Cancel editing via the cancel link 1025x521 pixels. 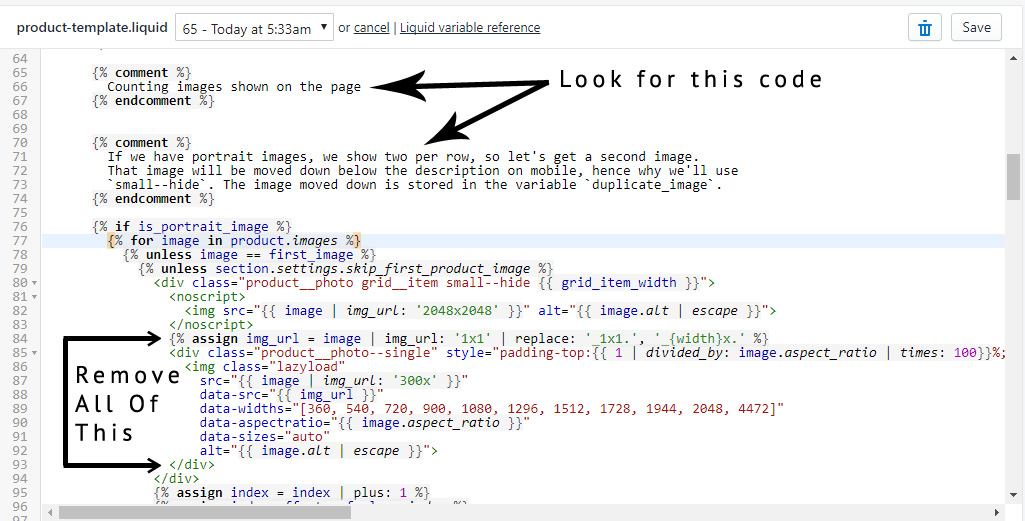(371, 27)
